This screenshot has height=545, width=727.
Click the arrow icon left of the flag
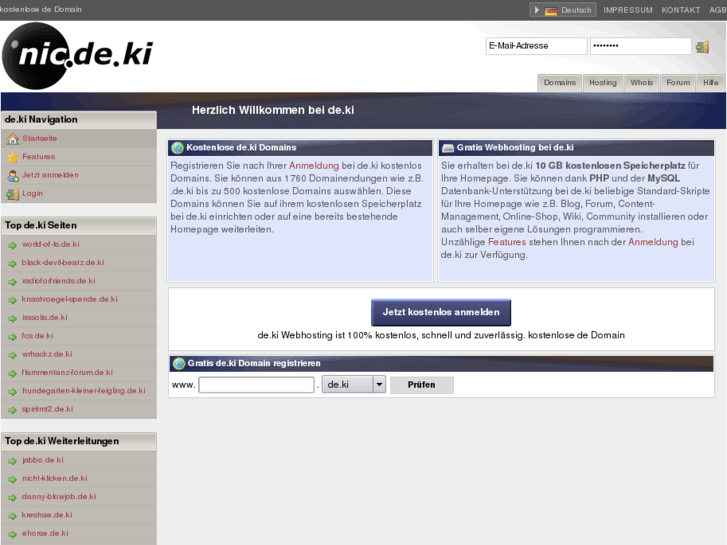click(x=537, y=10)
